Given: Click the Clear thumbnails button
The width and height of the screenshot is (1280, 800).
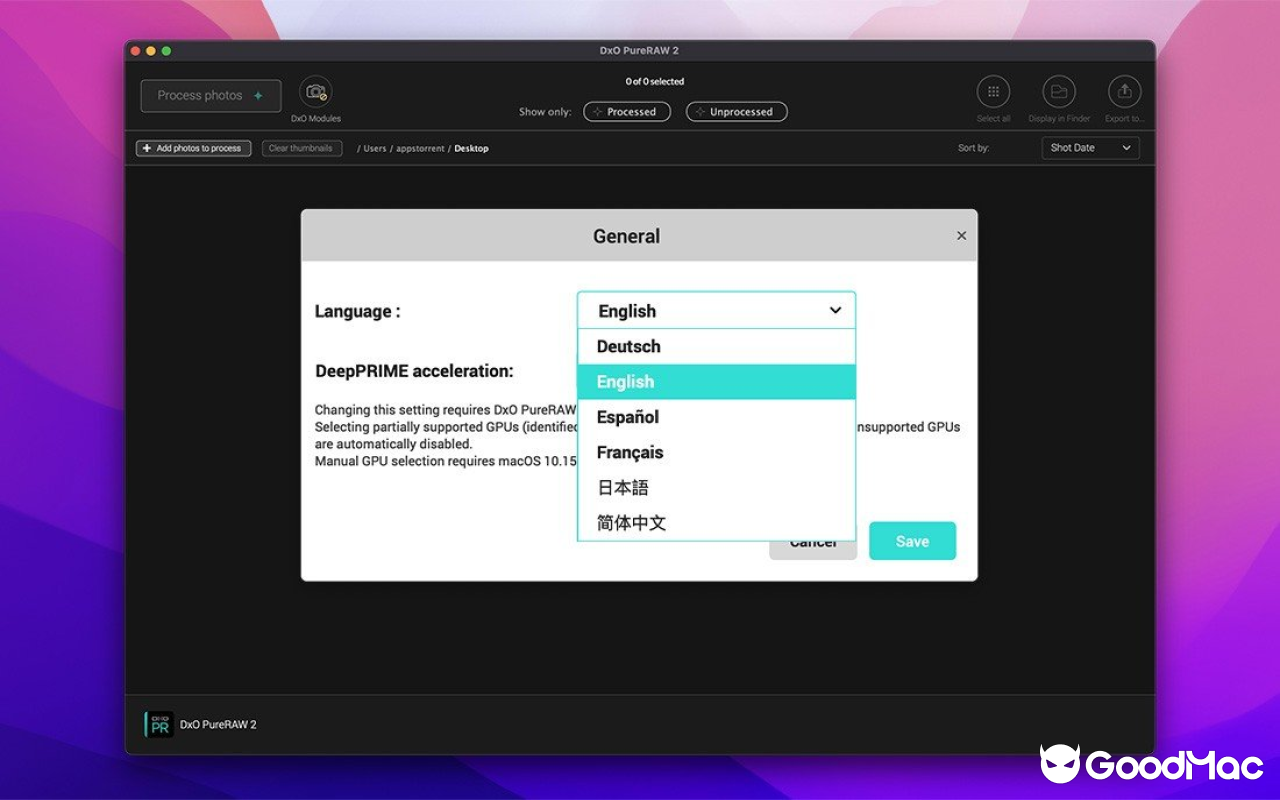Looking at the screenshot, I should tap(301, 148).
